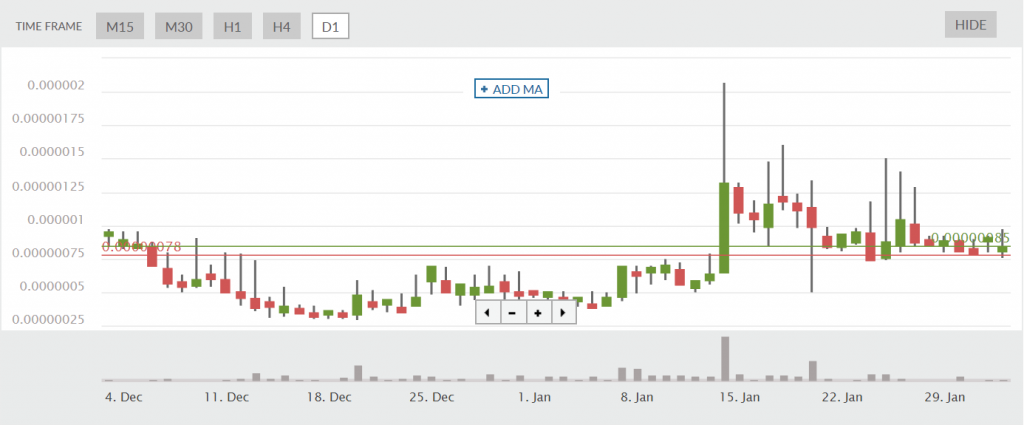The image size is (1024, 425).
Task: Zoom out using minus icon
Action: coord(513,313)
